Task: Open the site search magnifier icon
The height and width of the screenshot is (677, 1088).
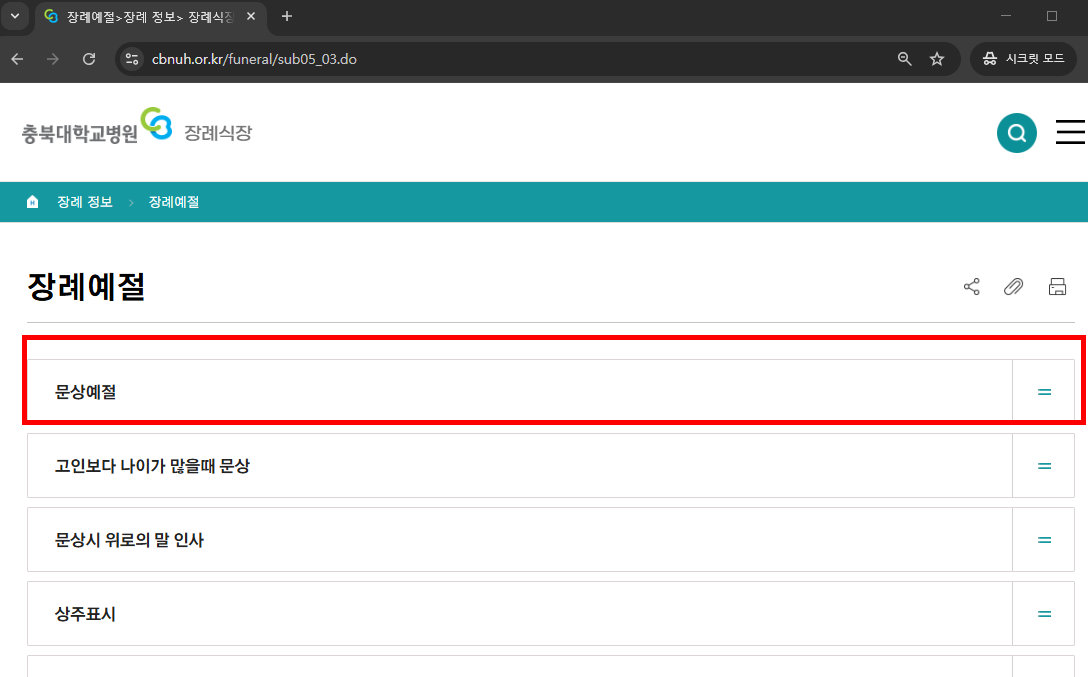Action: coord(1017,132)
